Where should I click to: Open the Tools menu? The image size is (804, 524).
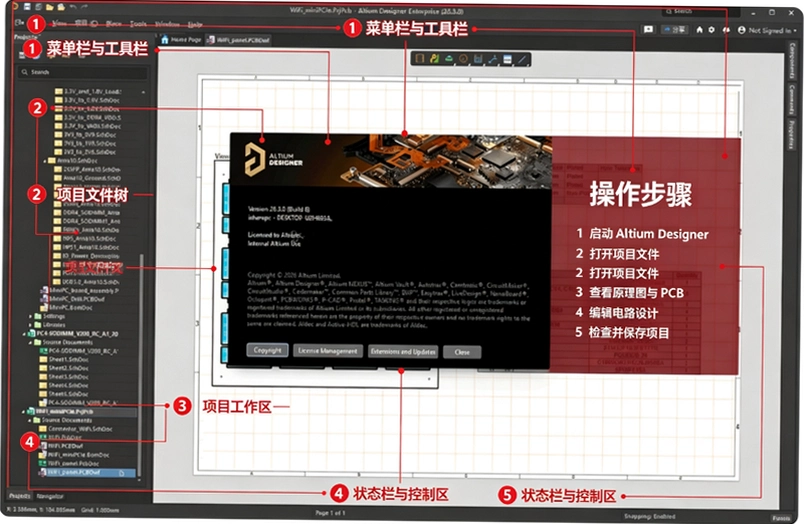(138, 24)
